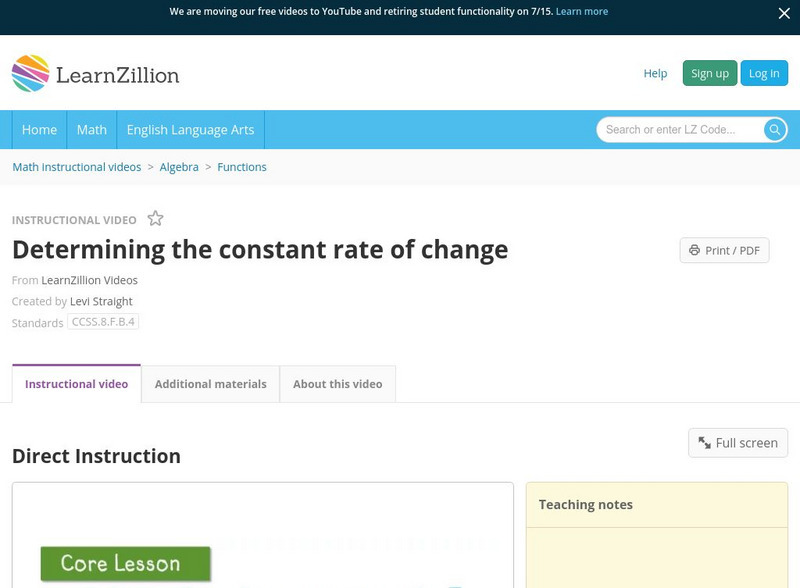Go to Home in navigation bar
This screenshot has height=588, width=800.
pyautogui.click(x=39, y=130)
